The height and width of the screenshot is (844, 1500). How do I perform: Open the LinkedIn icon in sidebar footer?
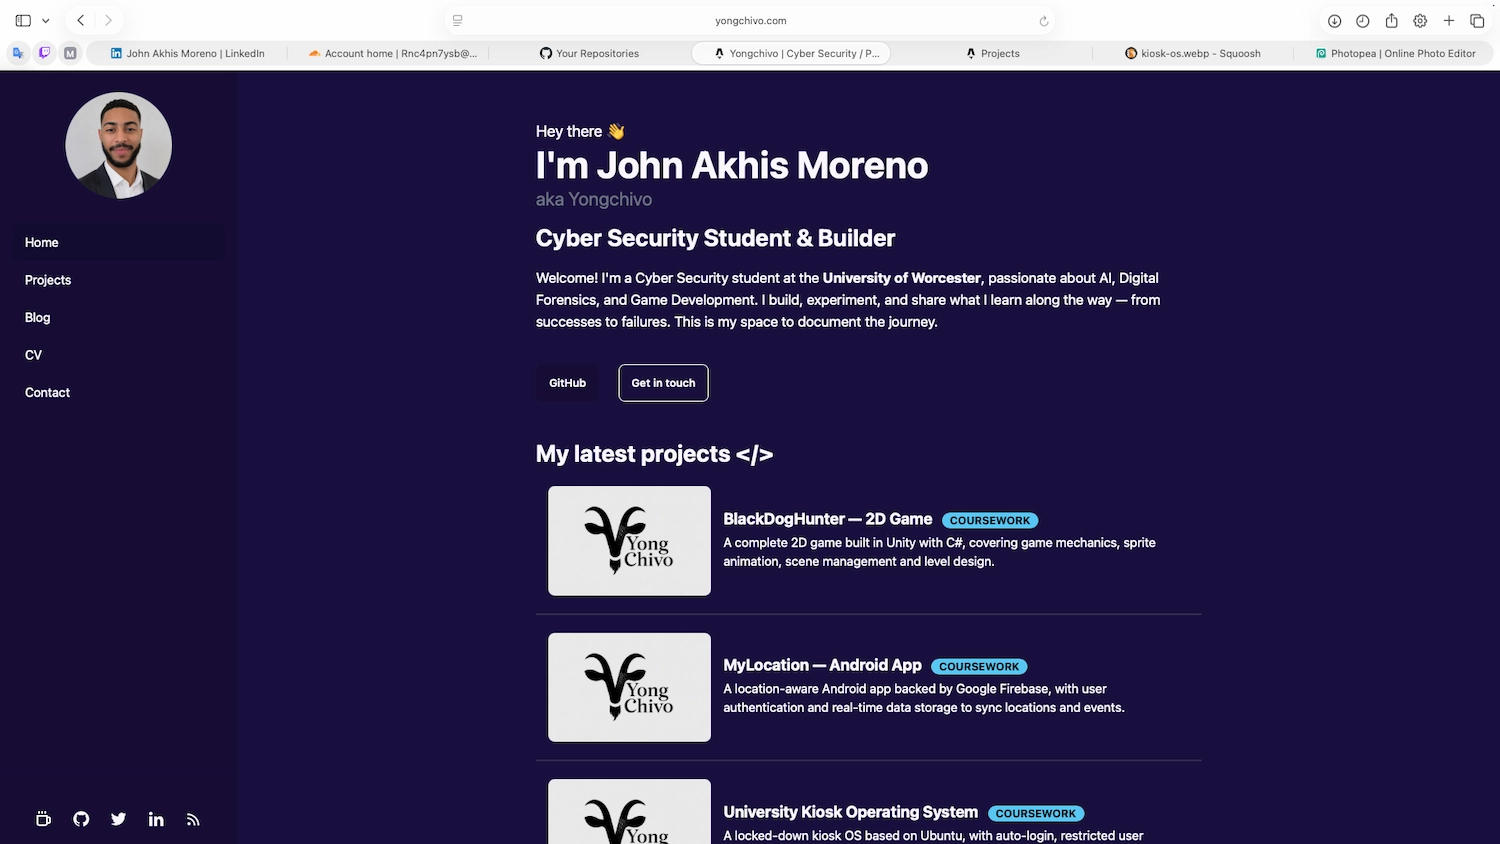pyautogui.click(x=156, y=819)
